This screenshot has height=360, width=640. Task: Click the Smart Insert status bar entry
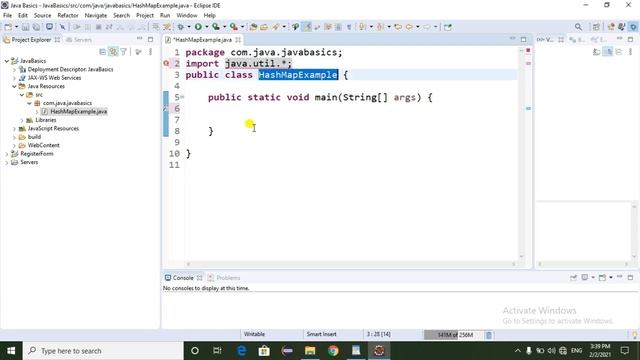[x=322, y=334]
